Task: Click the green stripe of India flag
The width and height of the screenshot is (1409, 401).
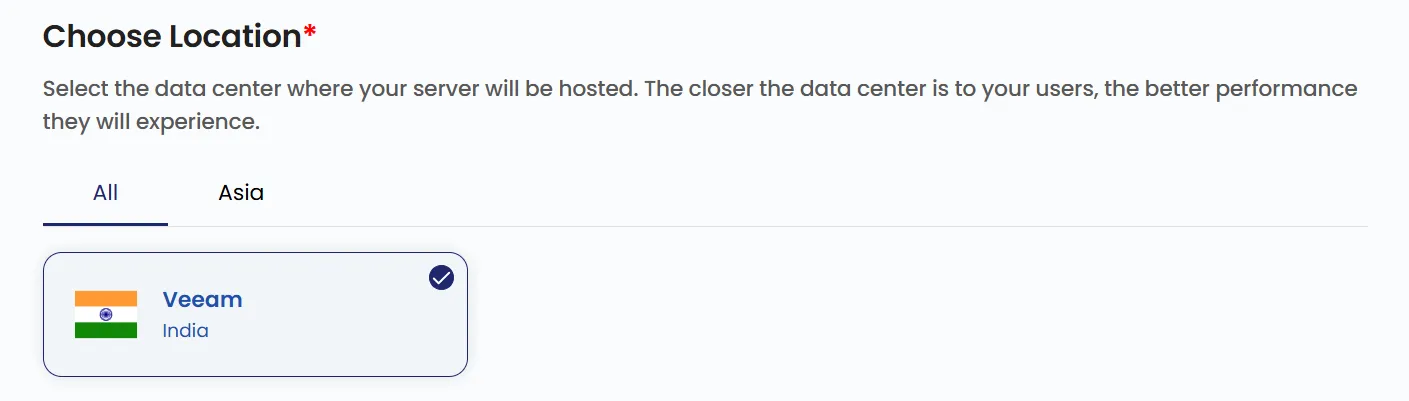Action: [106, 330]
